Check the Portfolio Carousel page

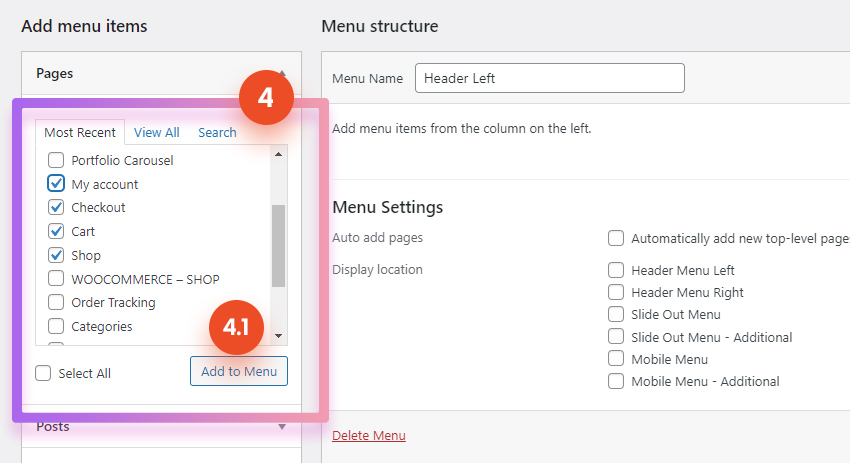click(56, 160)
